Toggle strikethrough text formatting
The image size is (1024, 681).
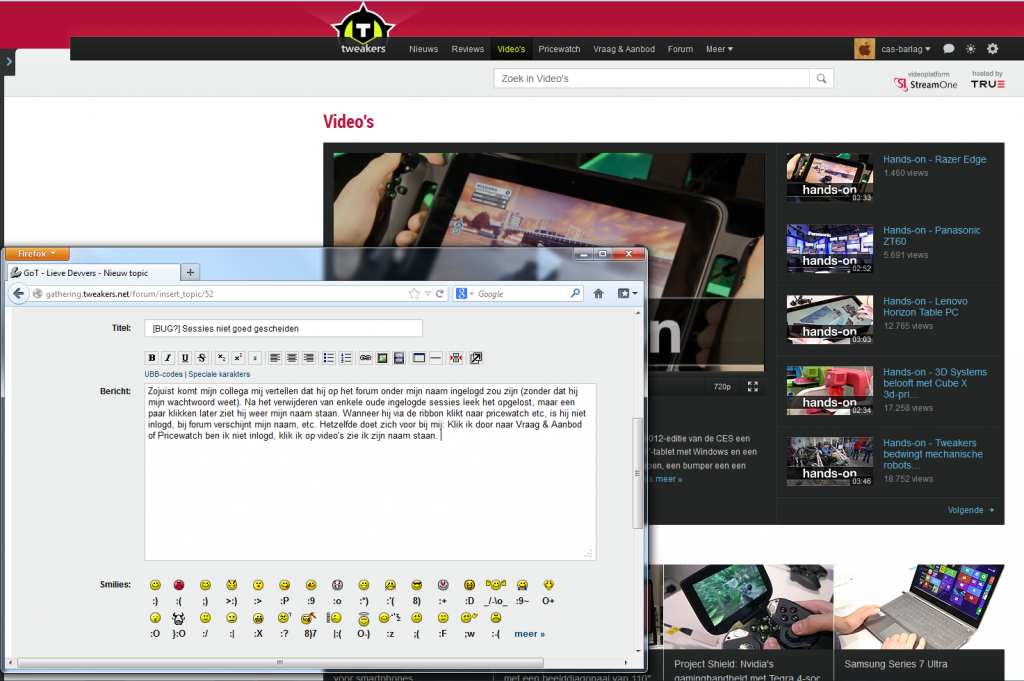[x=201, y=358]
